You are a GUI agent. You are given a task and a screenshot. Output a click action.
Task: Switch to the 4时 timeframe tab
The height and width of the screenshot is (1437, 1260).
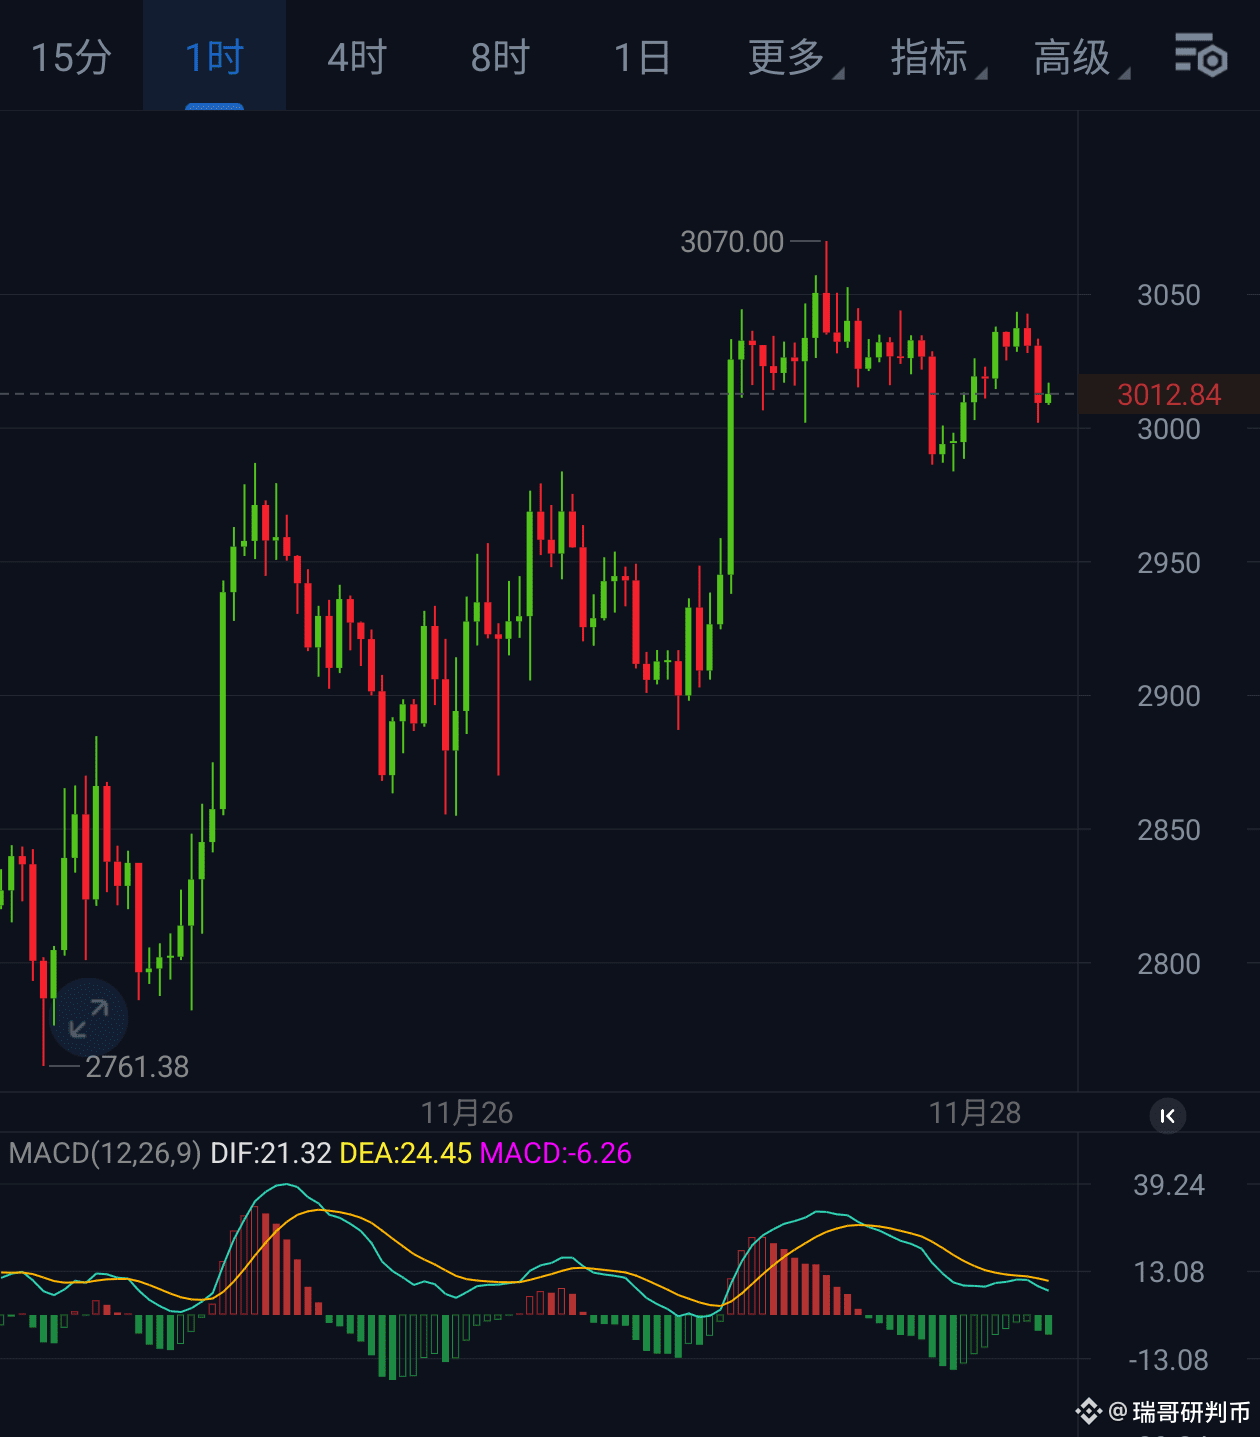click(357, 57)
